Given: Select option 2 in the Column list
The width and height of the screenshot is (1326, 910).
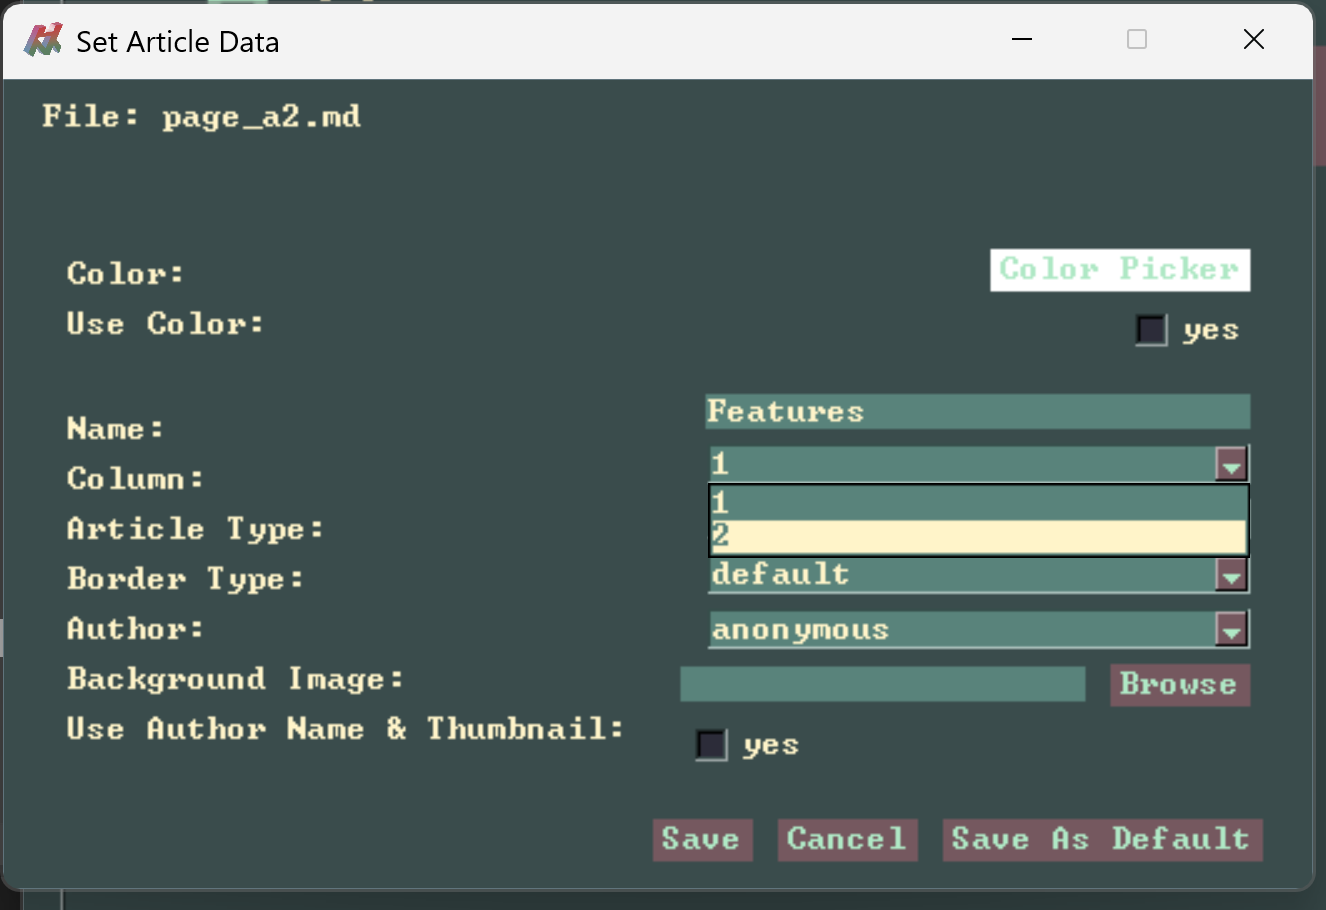Looking at the screenshot, I should [x=976, y=537].
